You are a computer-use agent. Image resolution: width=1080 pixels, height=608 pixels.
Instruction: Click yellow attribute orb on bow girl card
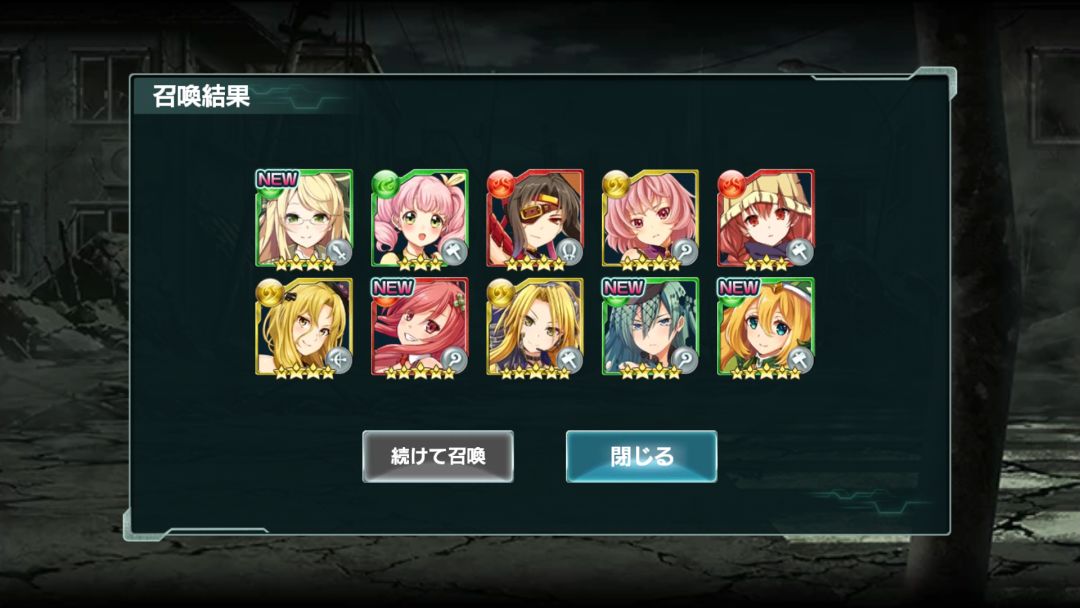point(269,293)
